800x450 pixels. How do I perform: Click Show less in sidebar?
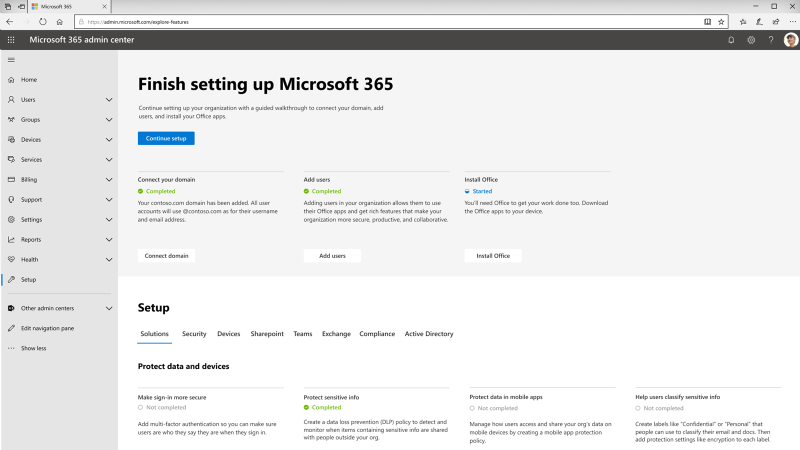tap(33, 348)
